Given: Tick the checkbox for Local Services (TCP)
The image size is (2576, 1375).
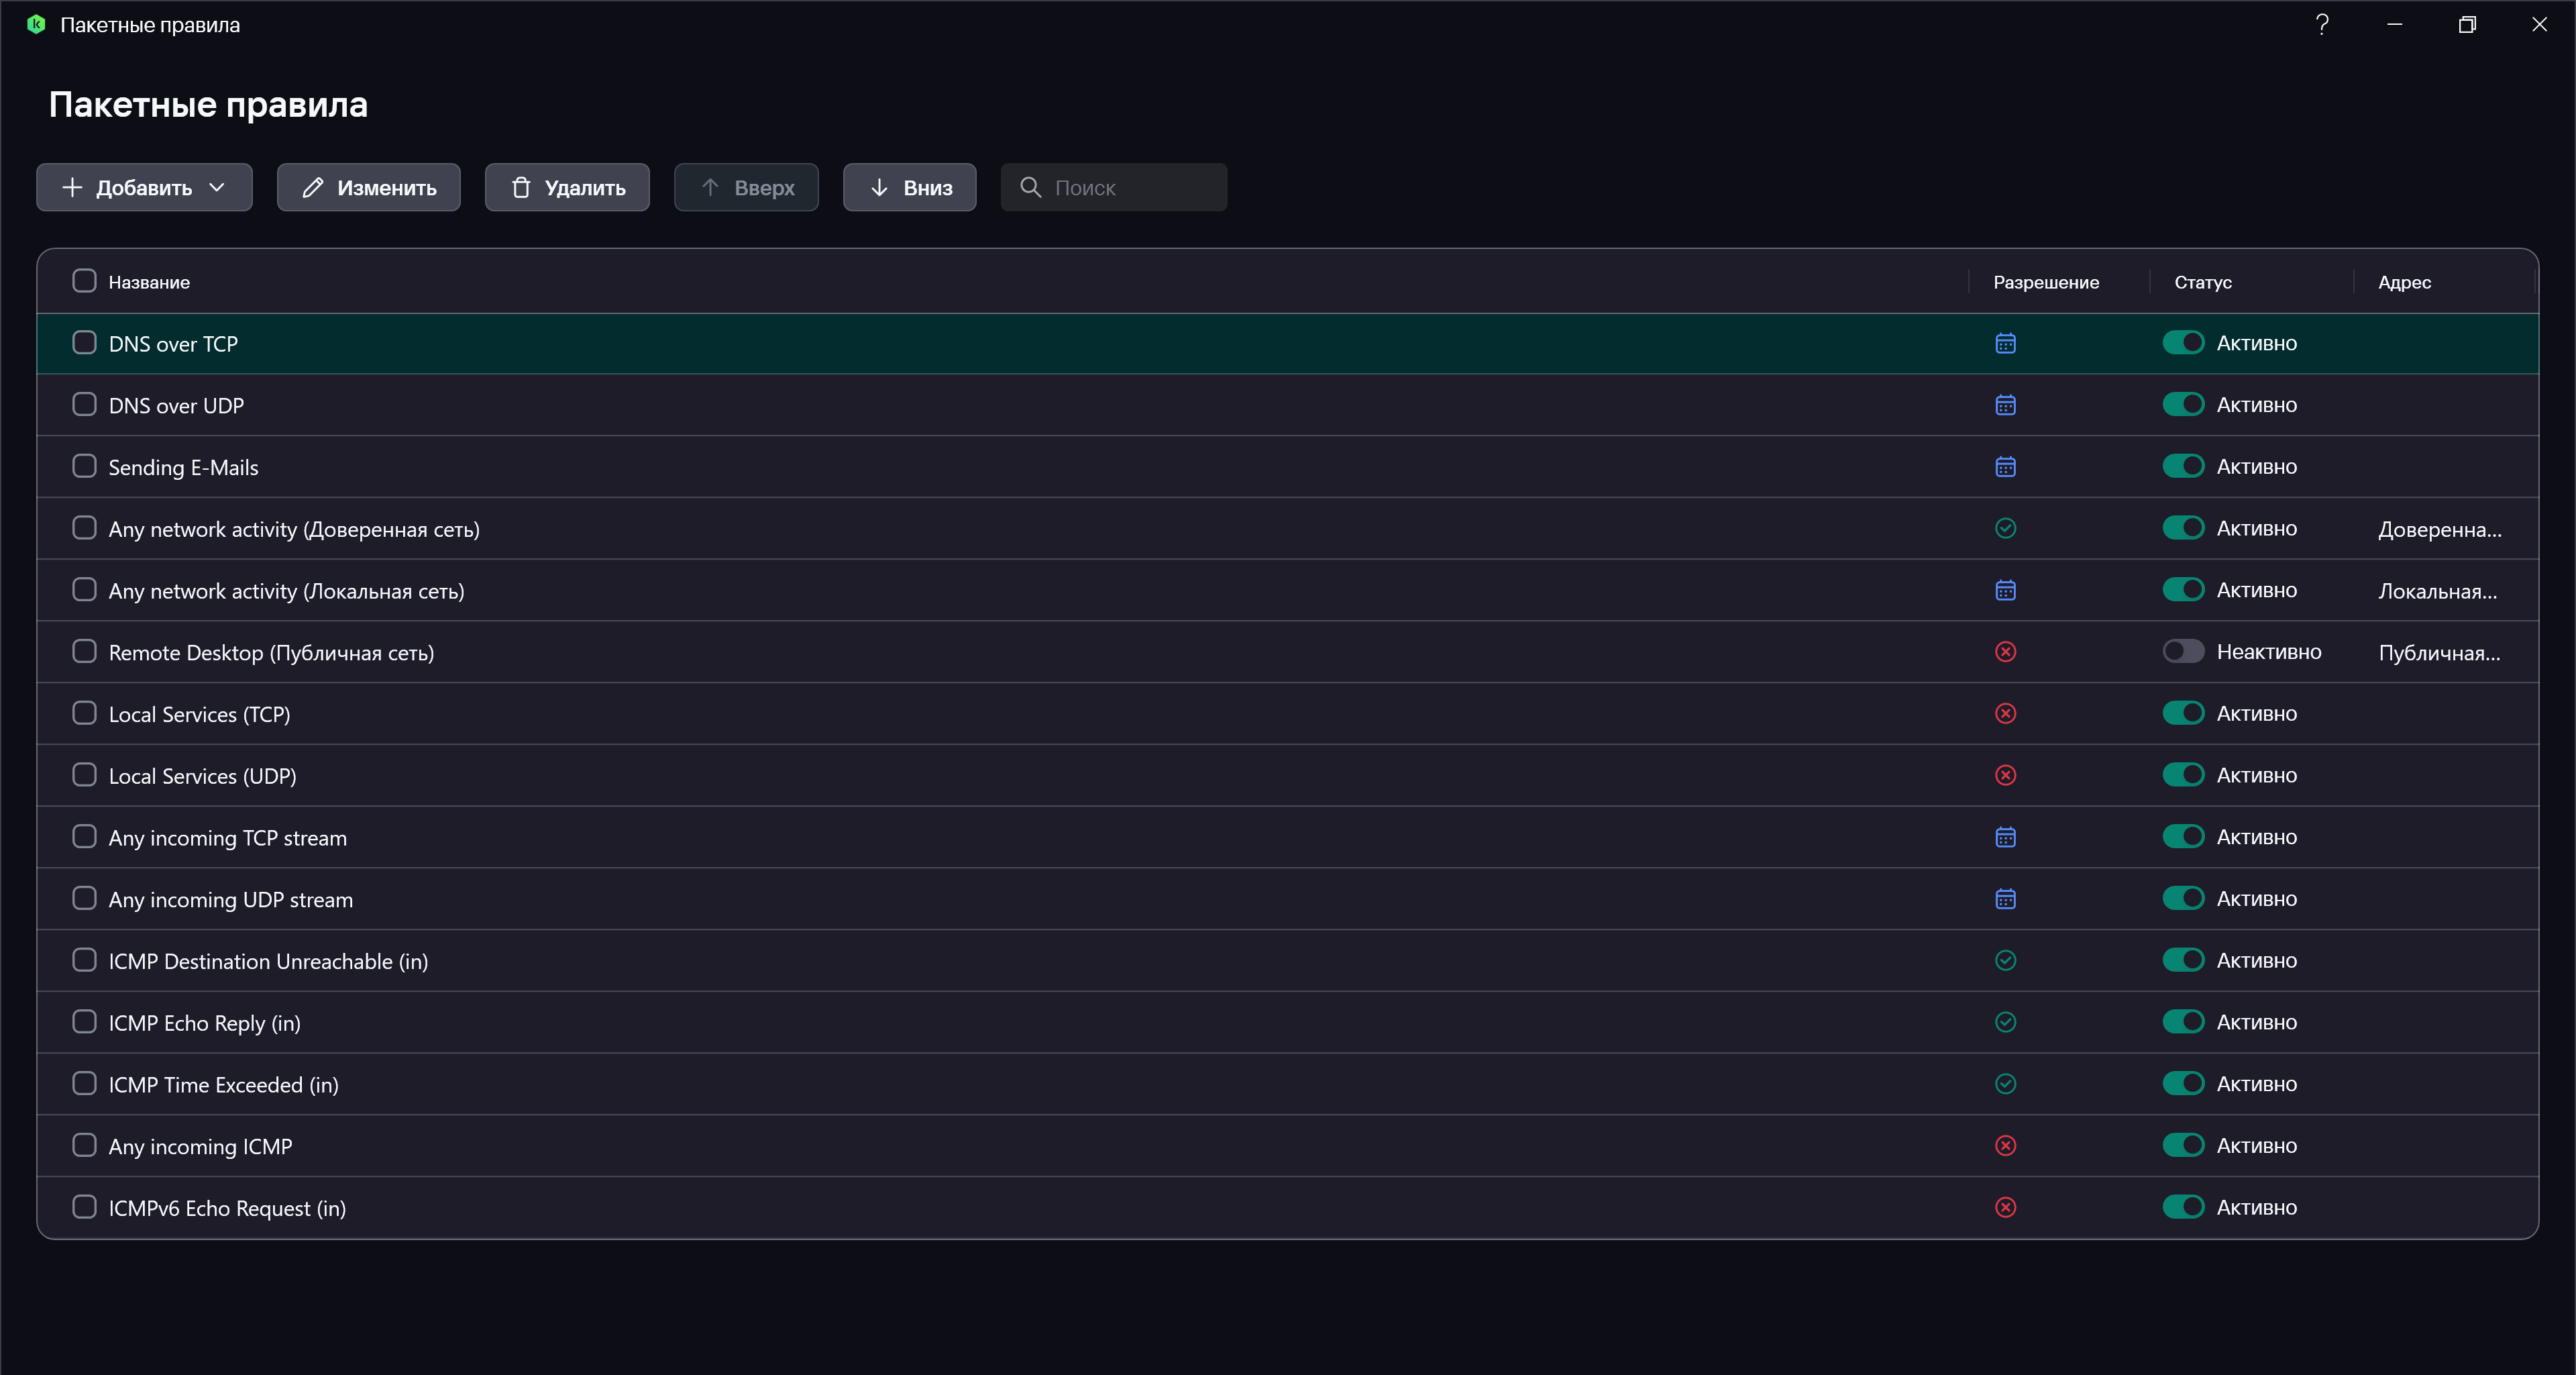Looking at the screenshot, I should coord(84,713).
